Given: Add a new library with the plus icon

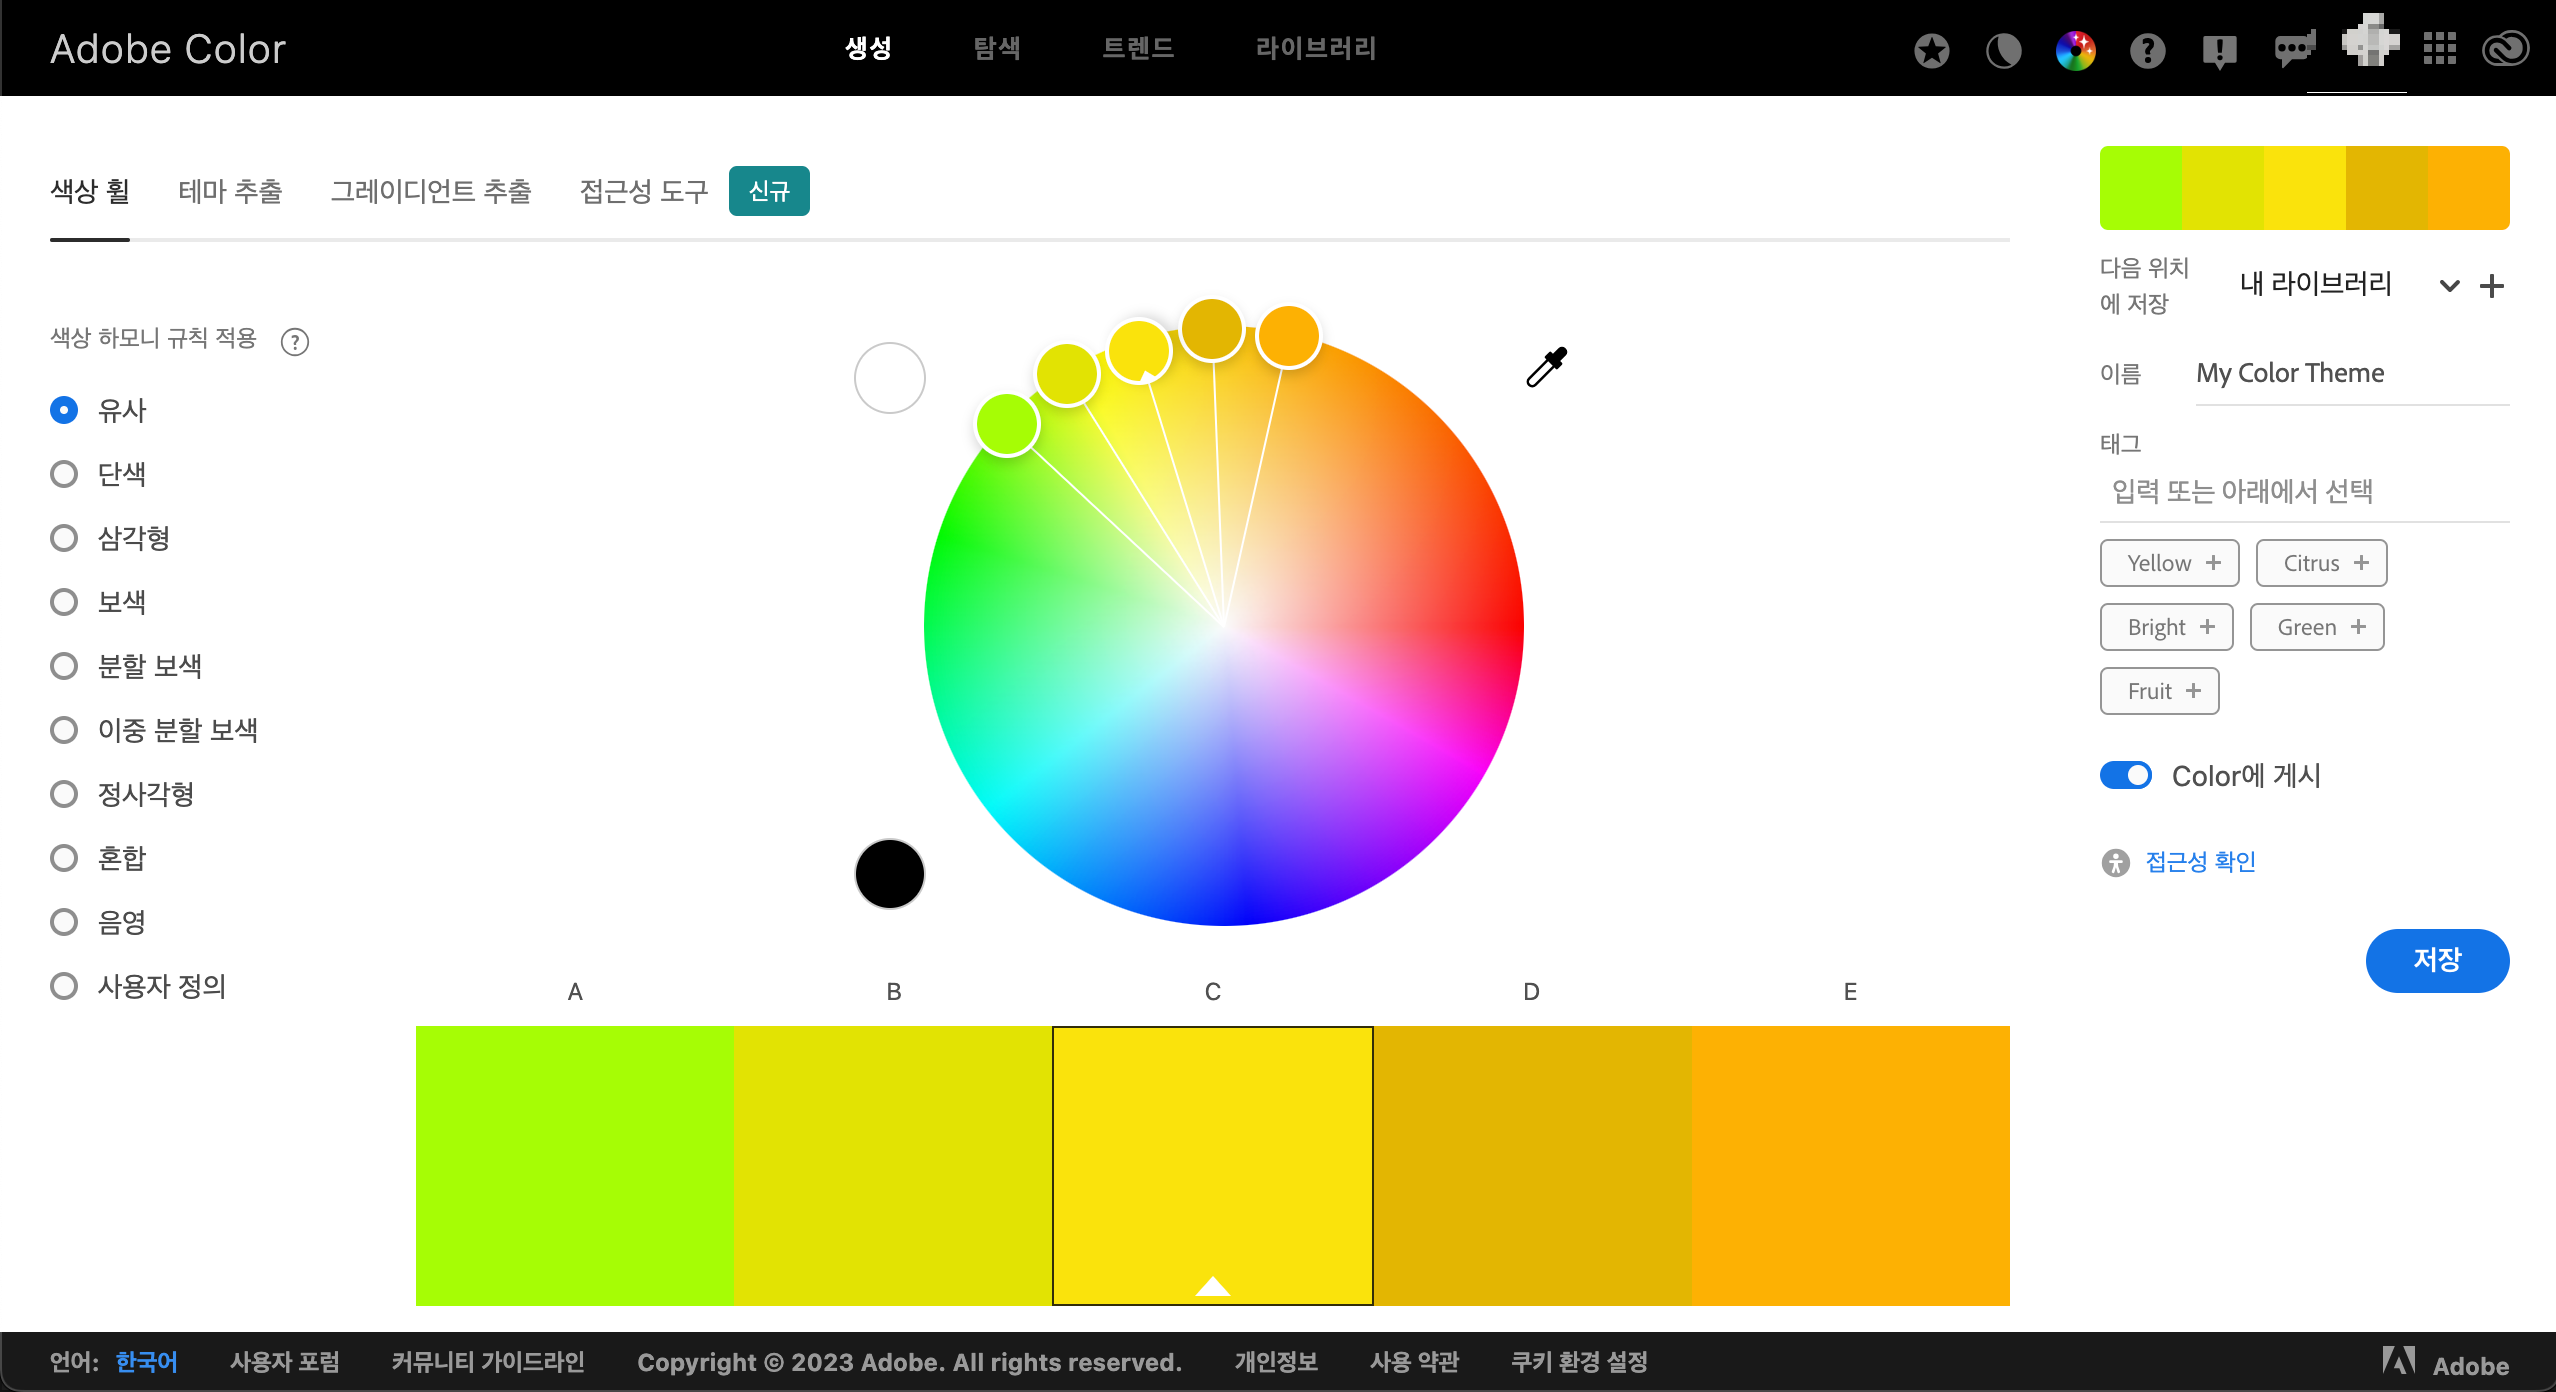Looking at the screenshot, I should pos(2492,286).
